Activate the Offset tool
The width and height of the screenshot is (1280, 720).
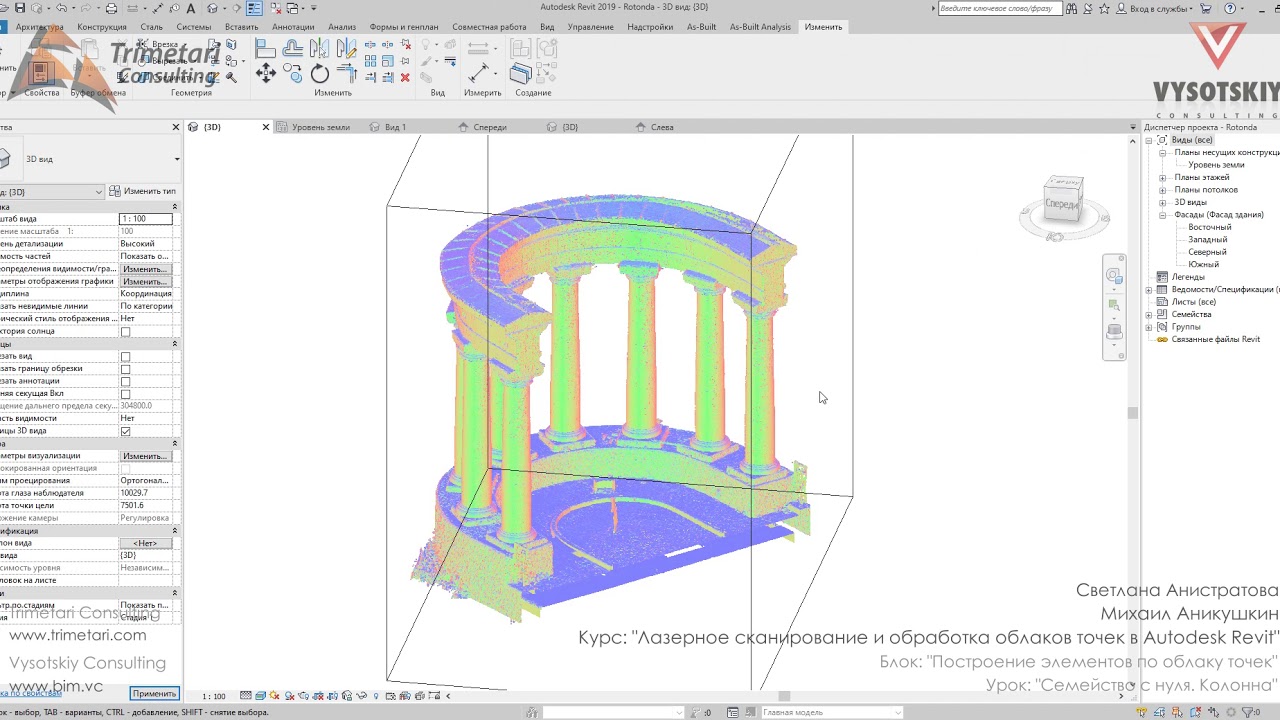pos(293,48)
